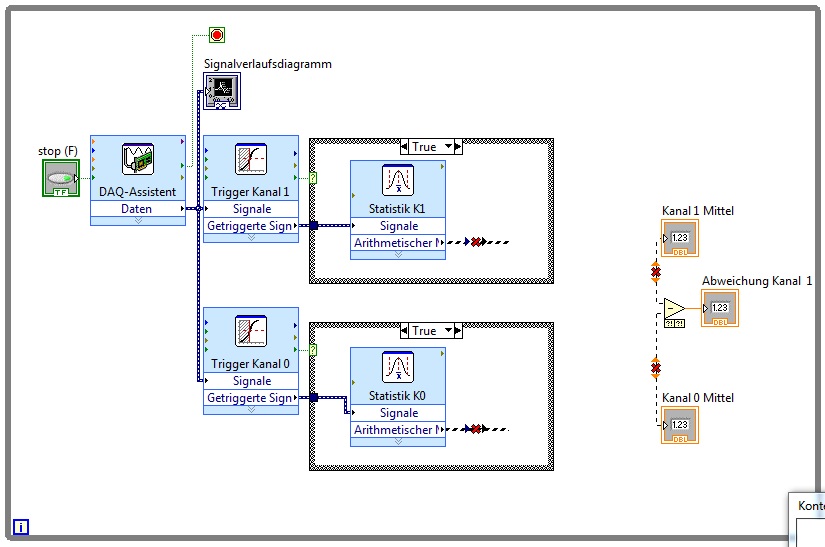825x547 pixels.
Task: Go to next case in lower case structure
Action: pyautogui.click(x=458, y=331)
